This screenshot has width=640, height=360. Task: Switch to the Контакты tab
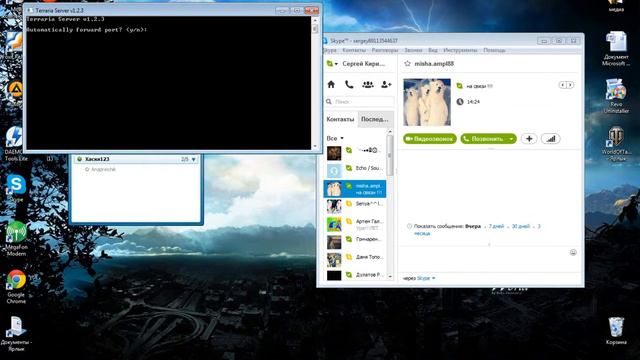pos(340,119)
